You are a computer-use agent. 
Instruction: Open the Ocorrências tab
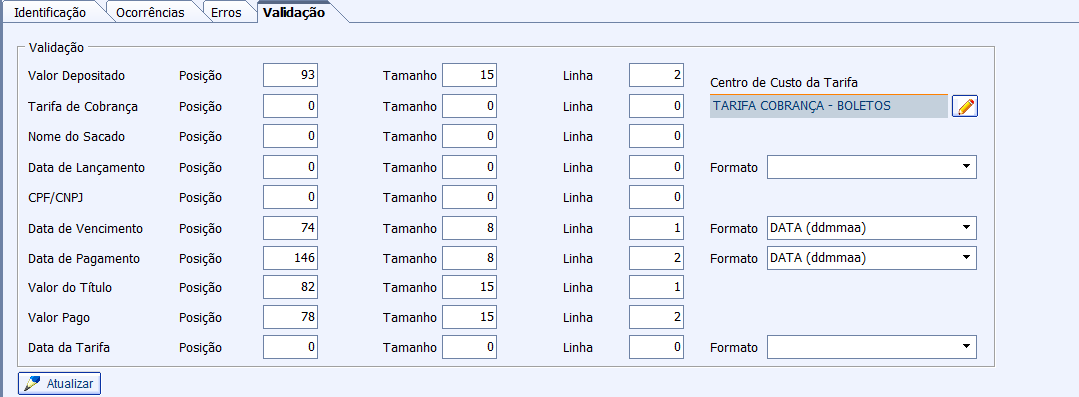150,12
